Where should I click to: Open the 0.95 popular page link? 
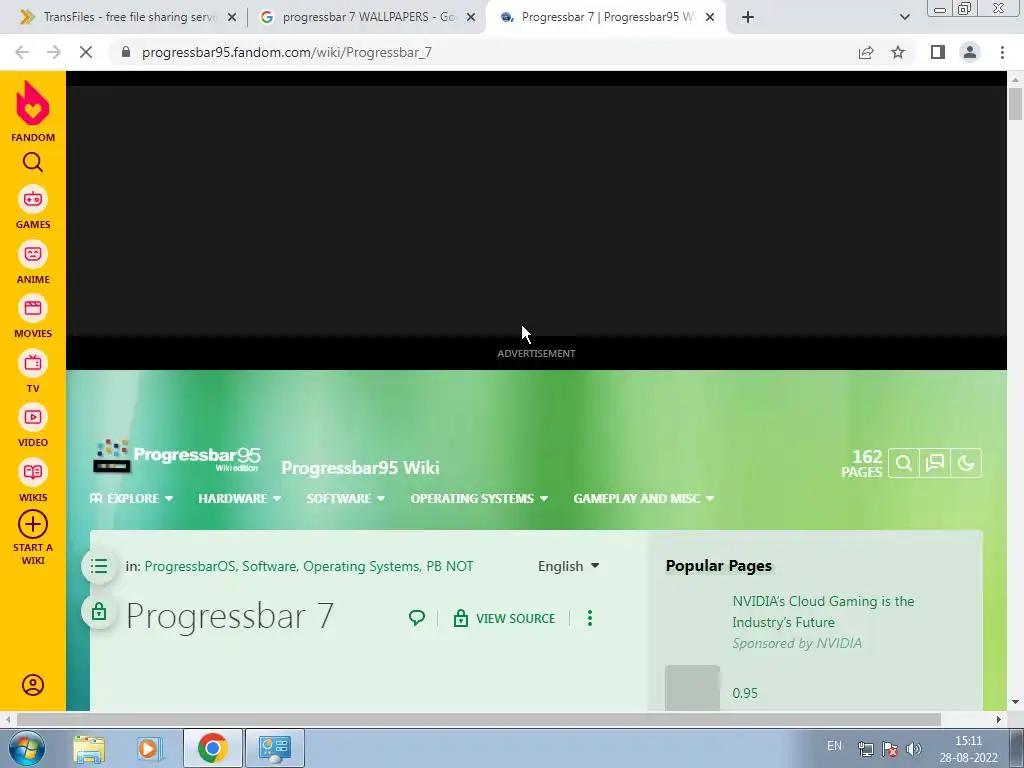pos(745,694)
